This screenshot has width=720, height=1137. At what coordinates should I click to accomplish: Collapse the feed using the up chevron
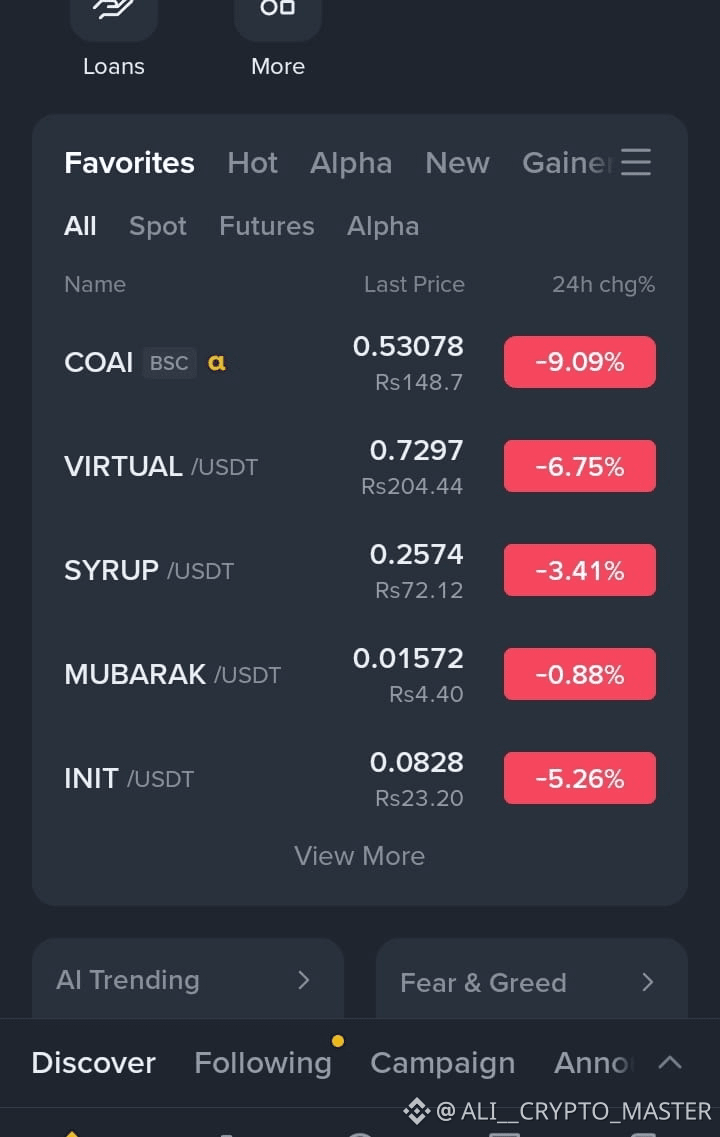pyautogui.click(x=670, y=1063)
